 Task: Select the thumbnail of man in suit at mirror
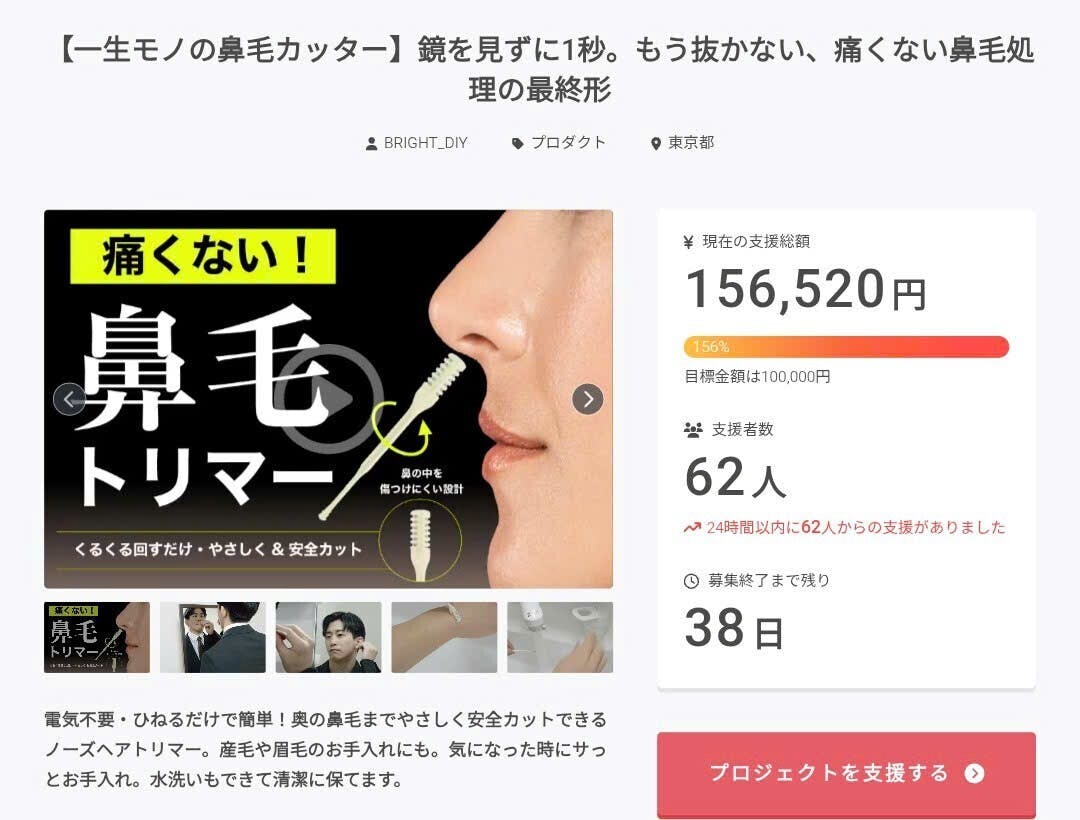click(212, 638)
